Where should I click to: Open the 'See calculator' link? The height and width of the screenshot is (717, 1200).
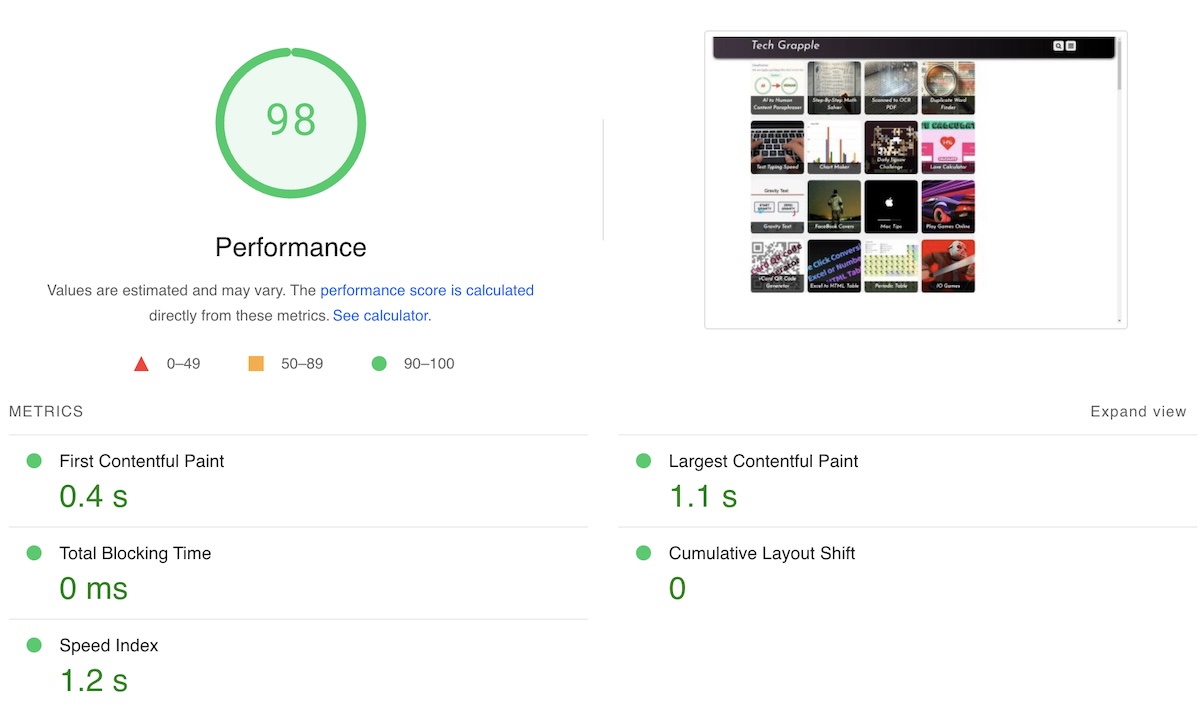click(380, 315)
